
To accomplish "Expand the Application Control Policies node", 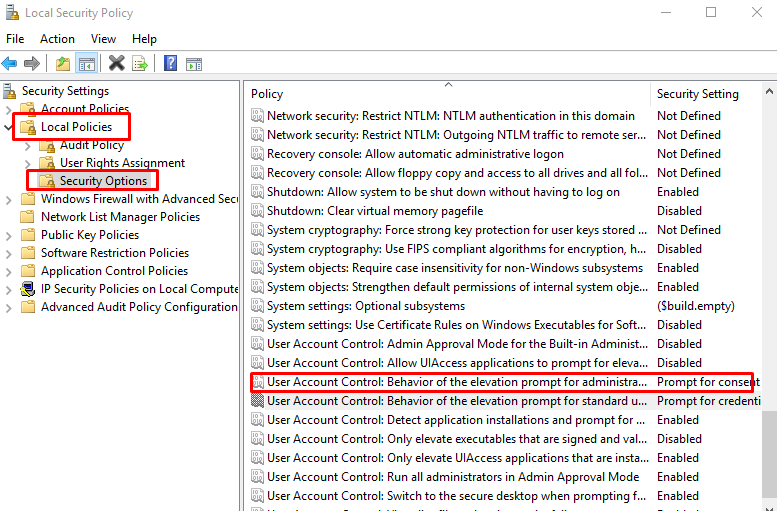I will tap(8, 272).
